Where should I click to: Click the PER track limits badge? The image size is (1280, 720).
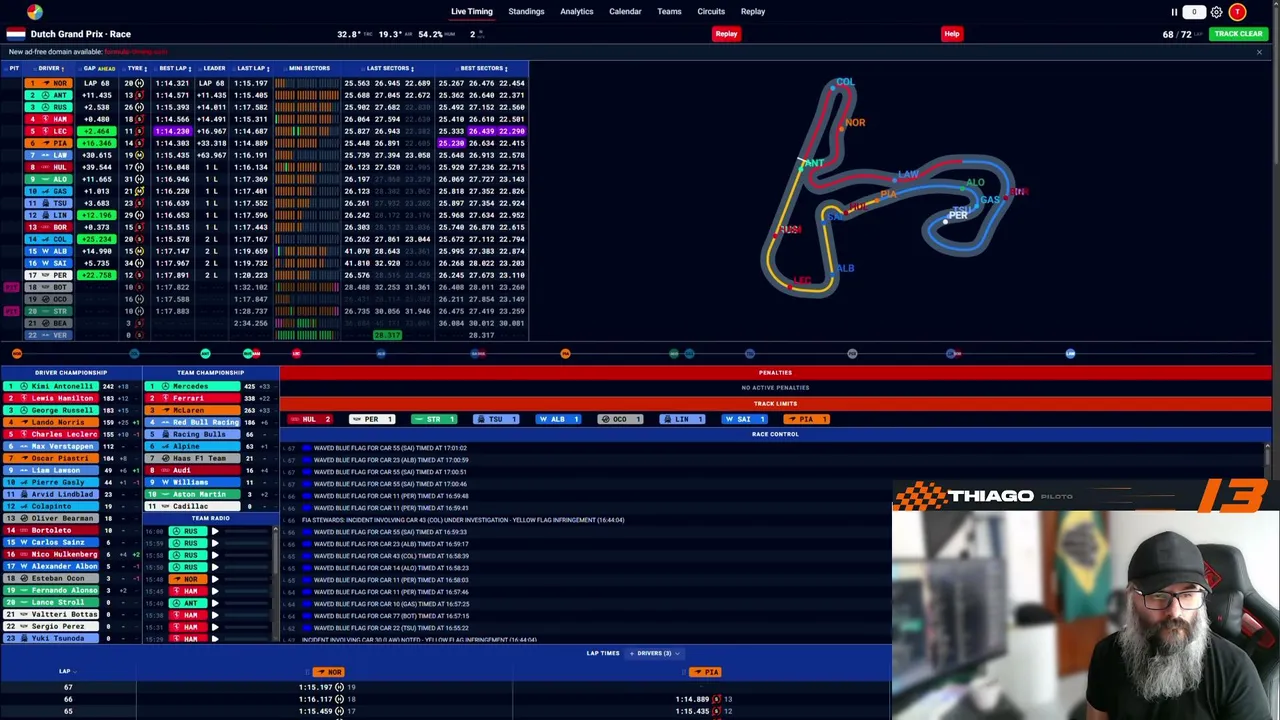click(372, 419)
